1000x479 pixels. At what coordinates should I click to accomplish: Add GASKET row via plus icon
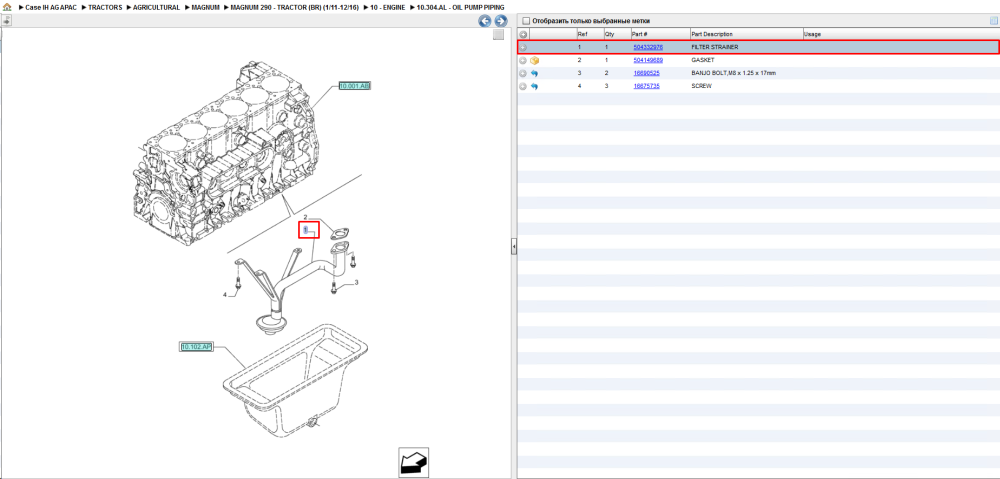[523, 61]
